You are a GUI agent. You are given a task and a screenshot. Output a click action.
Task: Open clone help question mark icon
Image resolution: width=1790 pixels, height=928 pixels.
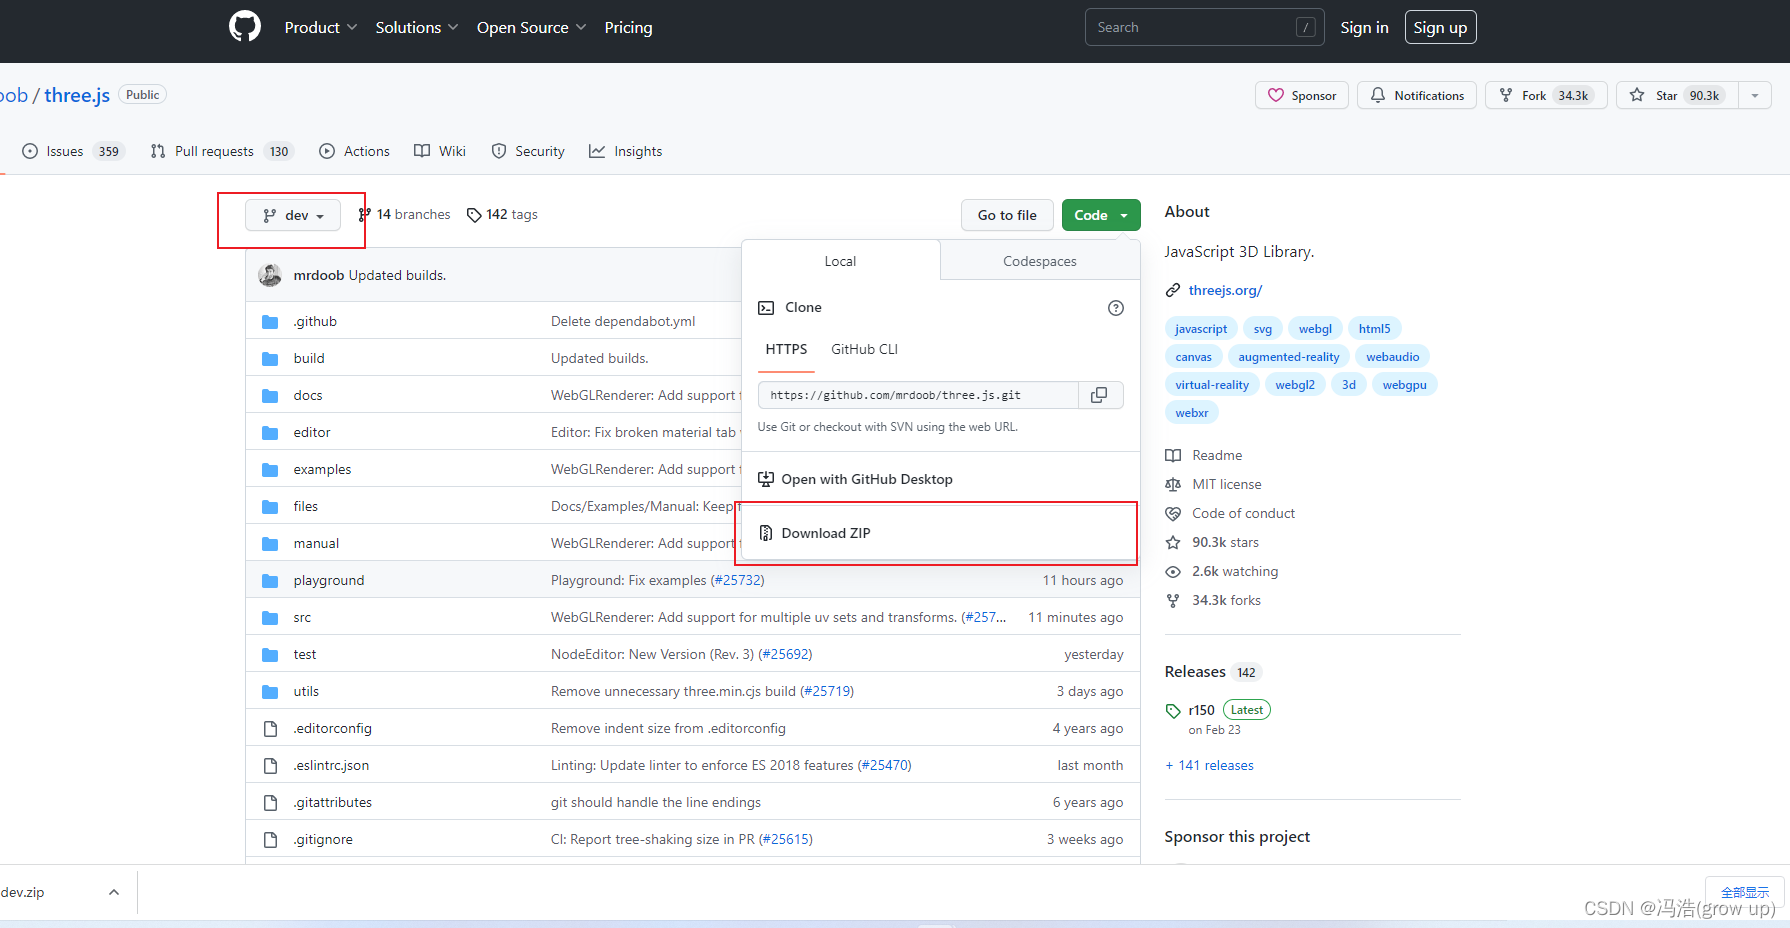click(1116, 308)
